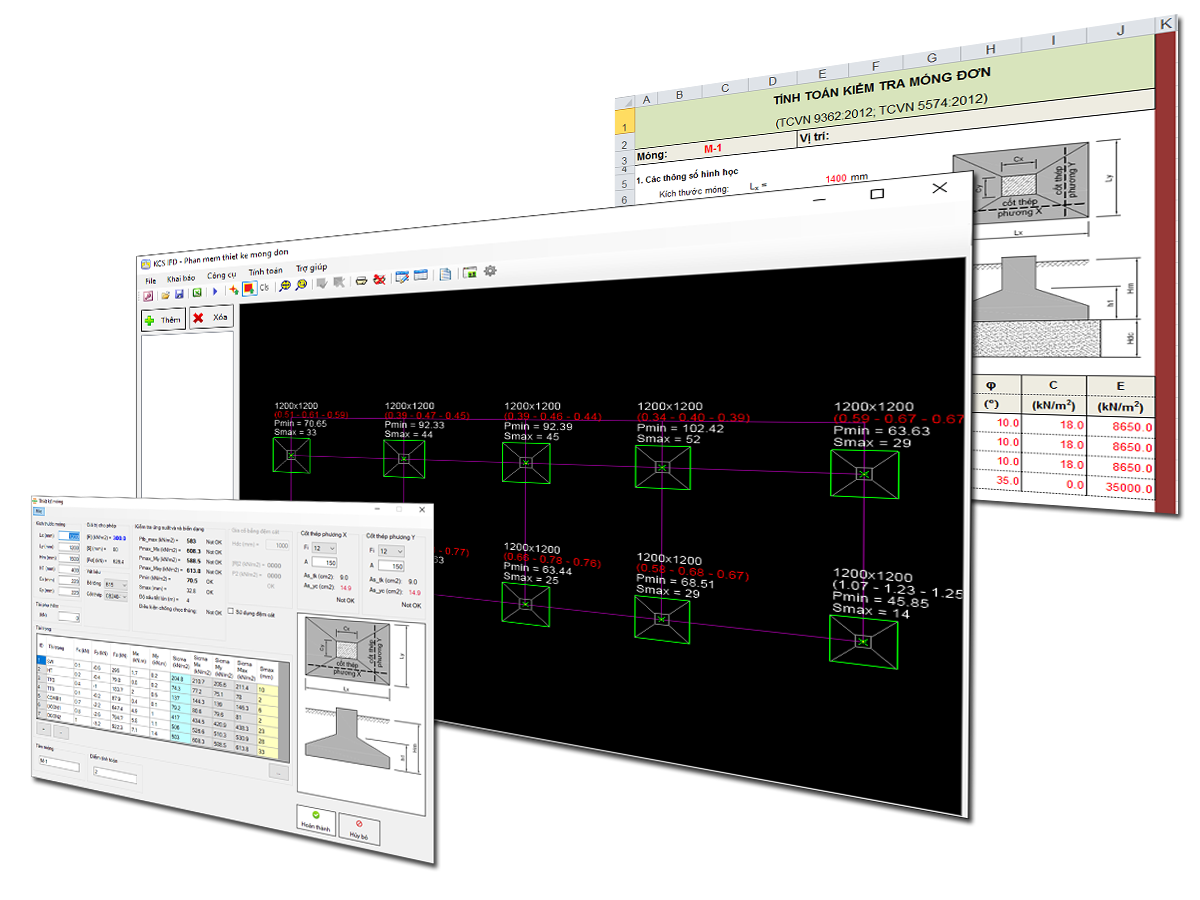Open the Bê tông material dropdown
The width and height of the screenshot is (1200, 900).
115,585
